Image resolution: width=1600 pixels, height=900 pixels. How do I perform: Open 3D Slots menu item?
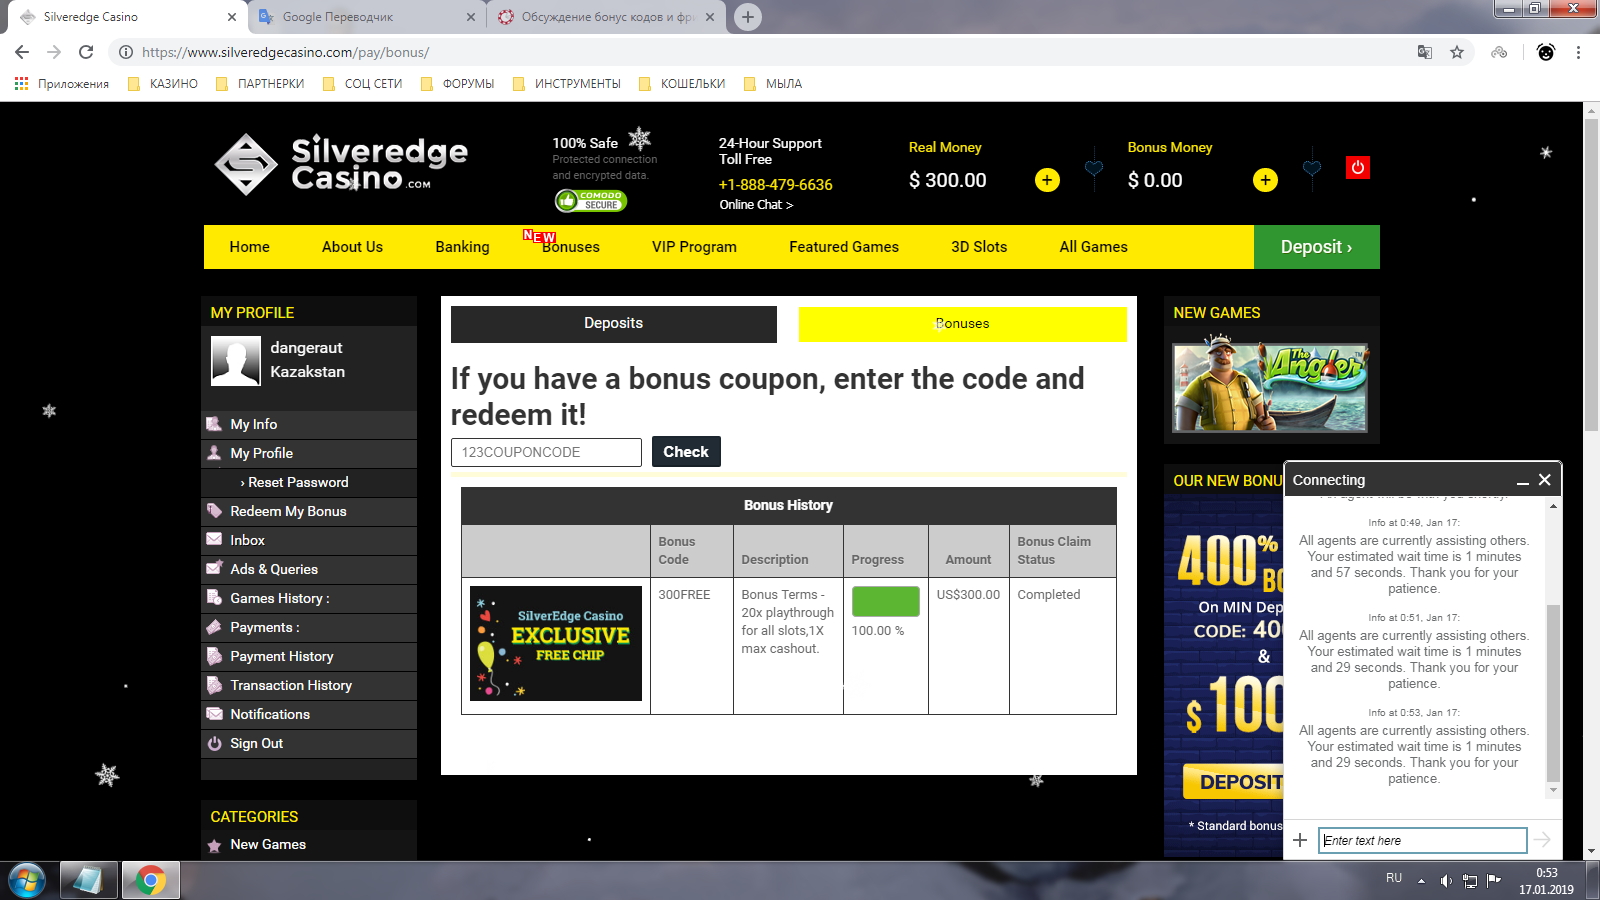979,247
